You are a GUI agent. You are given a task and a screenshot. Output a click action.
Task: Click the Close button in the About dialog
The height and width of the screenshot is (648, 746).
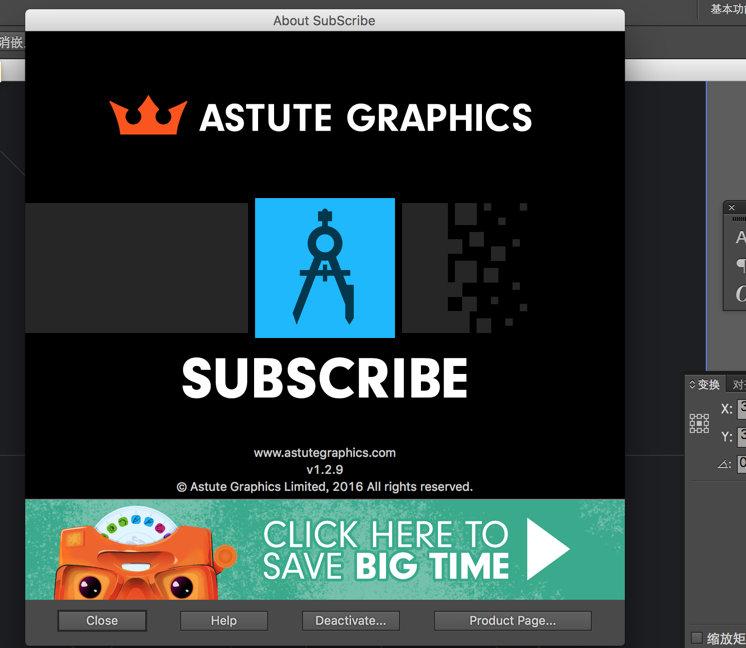click(x=102, y=621)
